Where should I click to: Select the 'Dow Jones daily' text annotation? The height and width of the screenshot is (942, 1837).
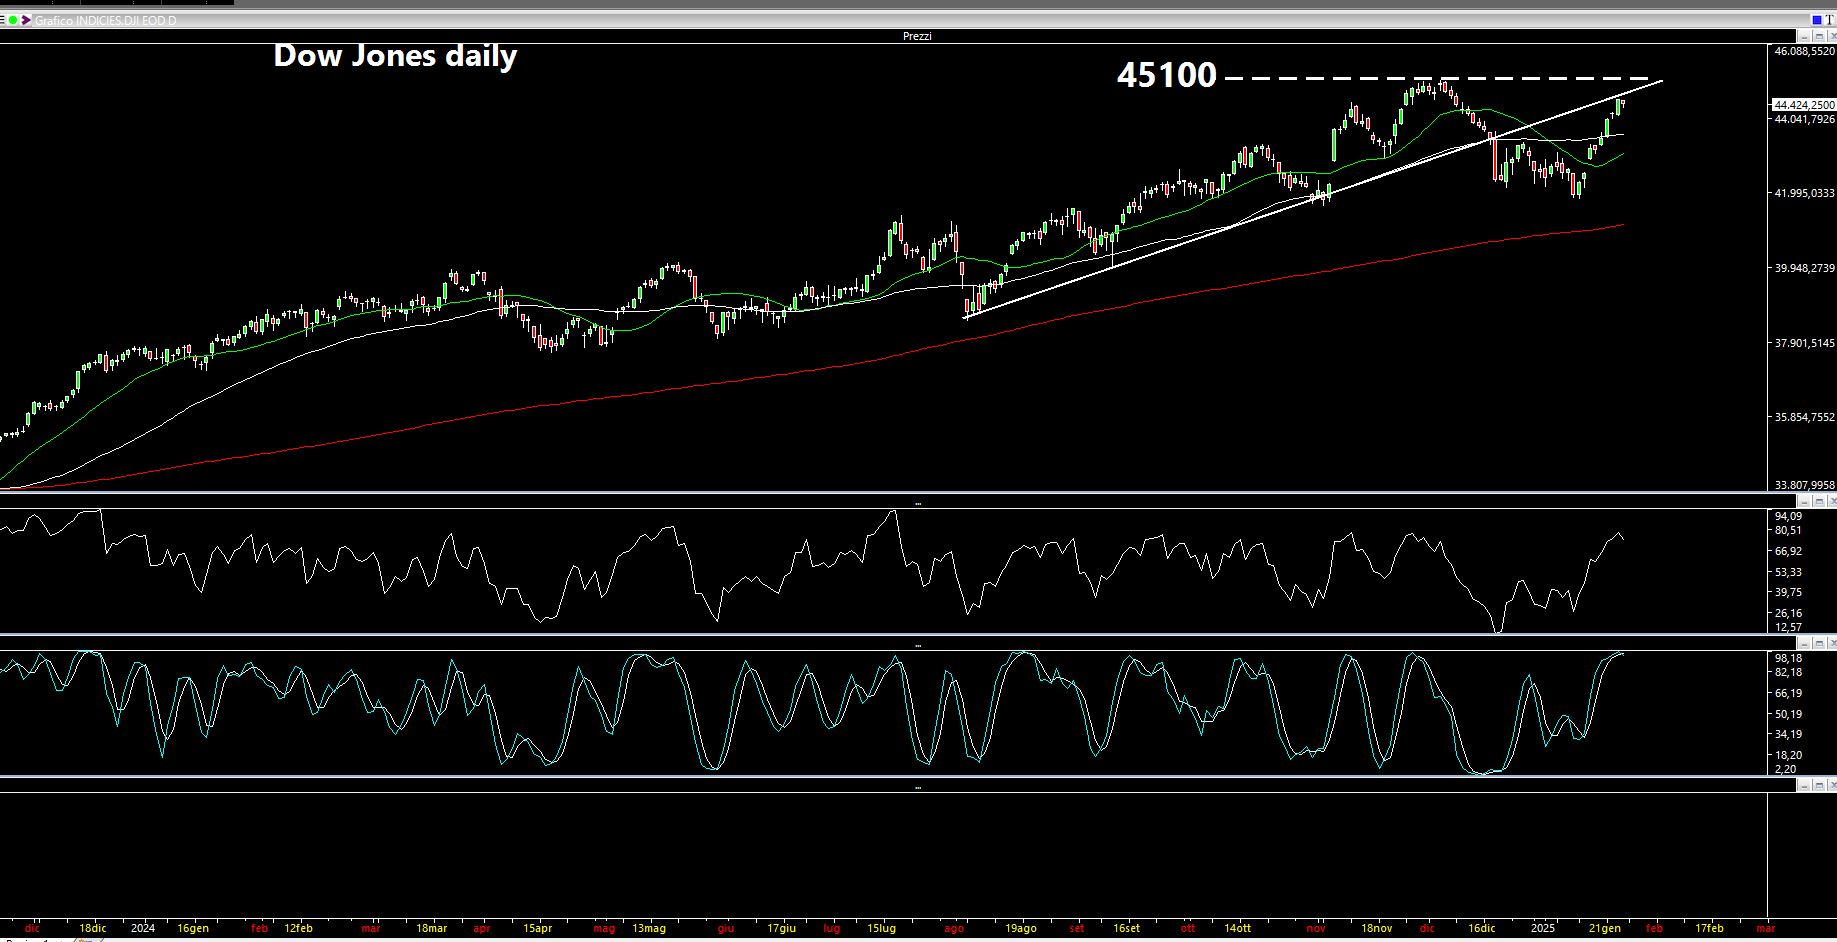pos(395,56)
